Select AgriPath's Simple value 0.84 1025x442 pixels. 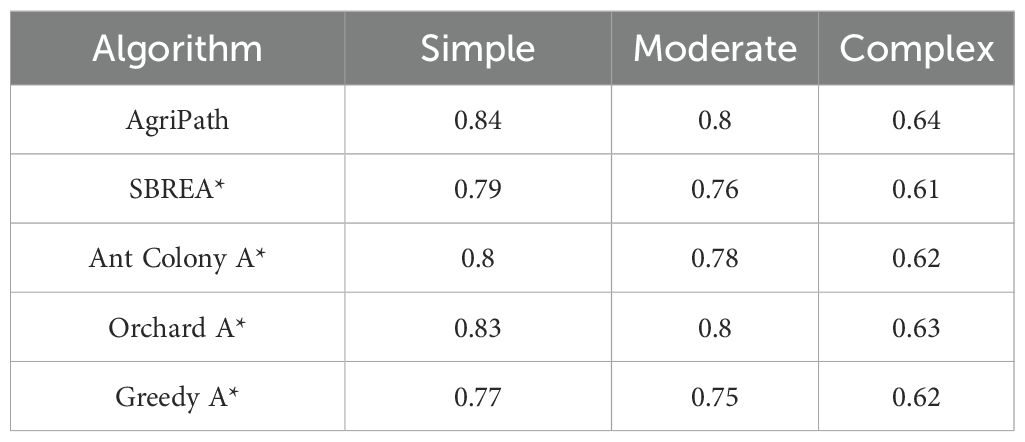click(478, 120)
